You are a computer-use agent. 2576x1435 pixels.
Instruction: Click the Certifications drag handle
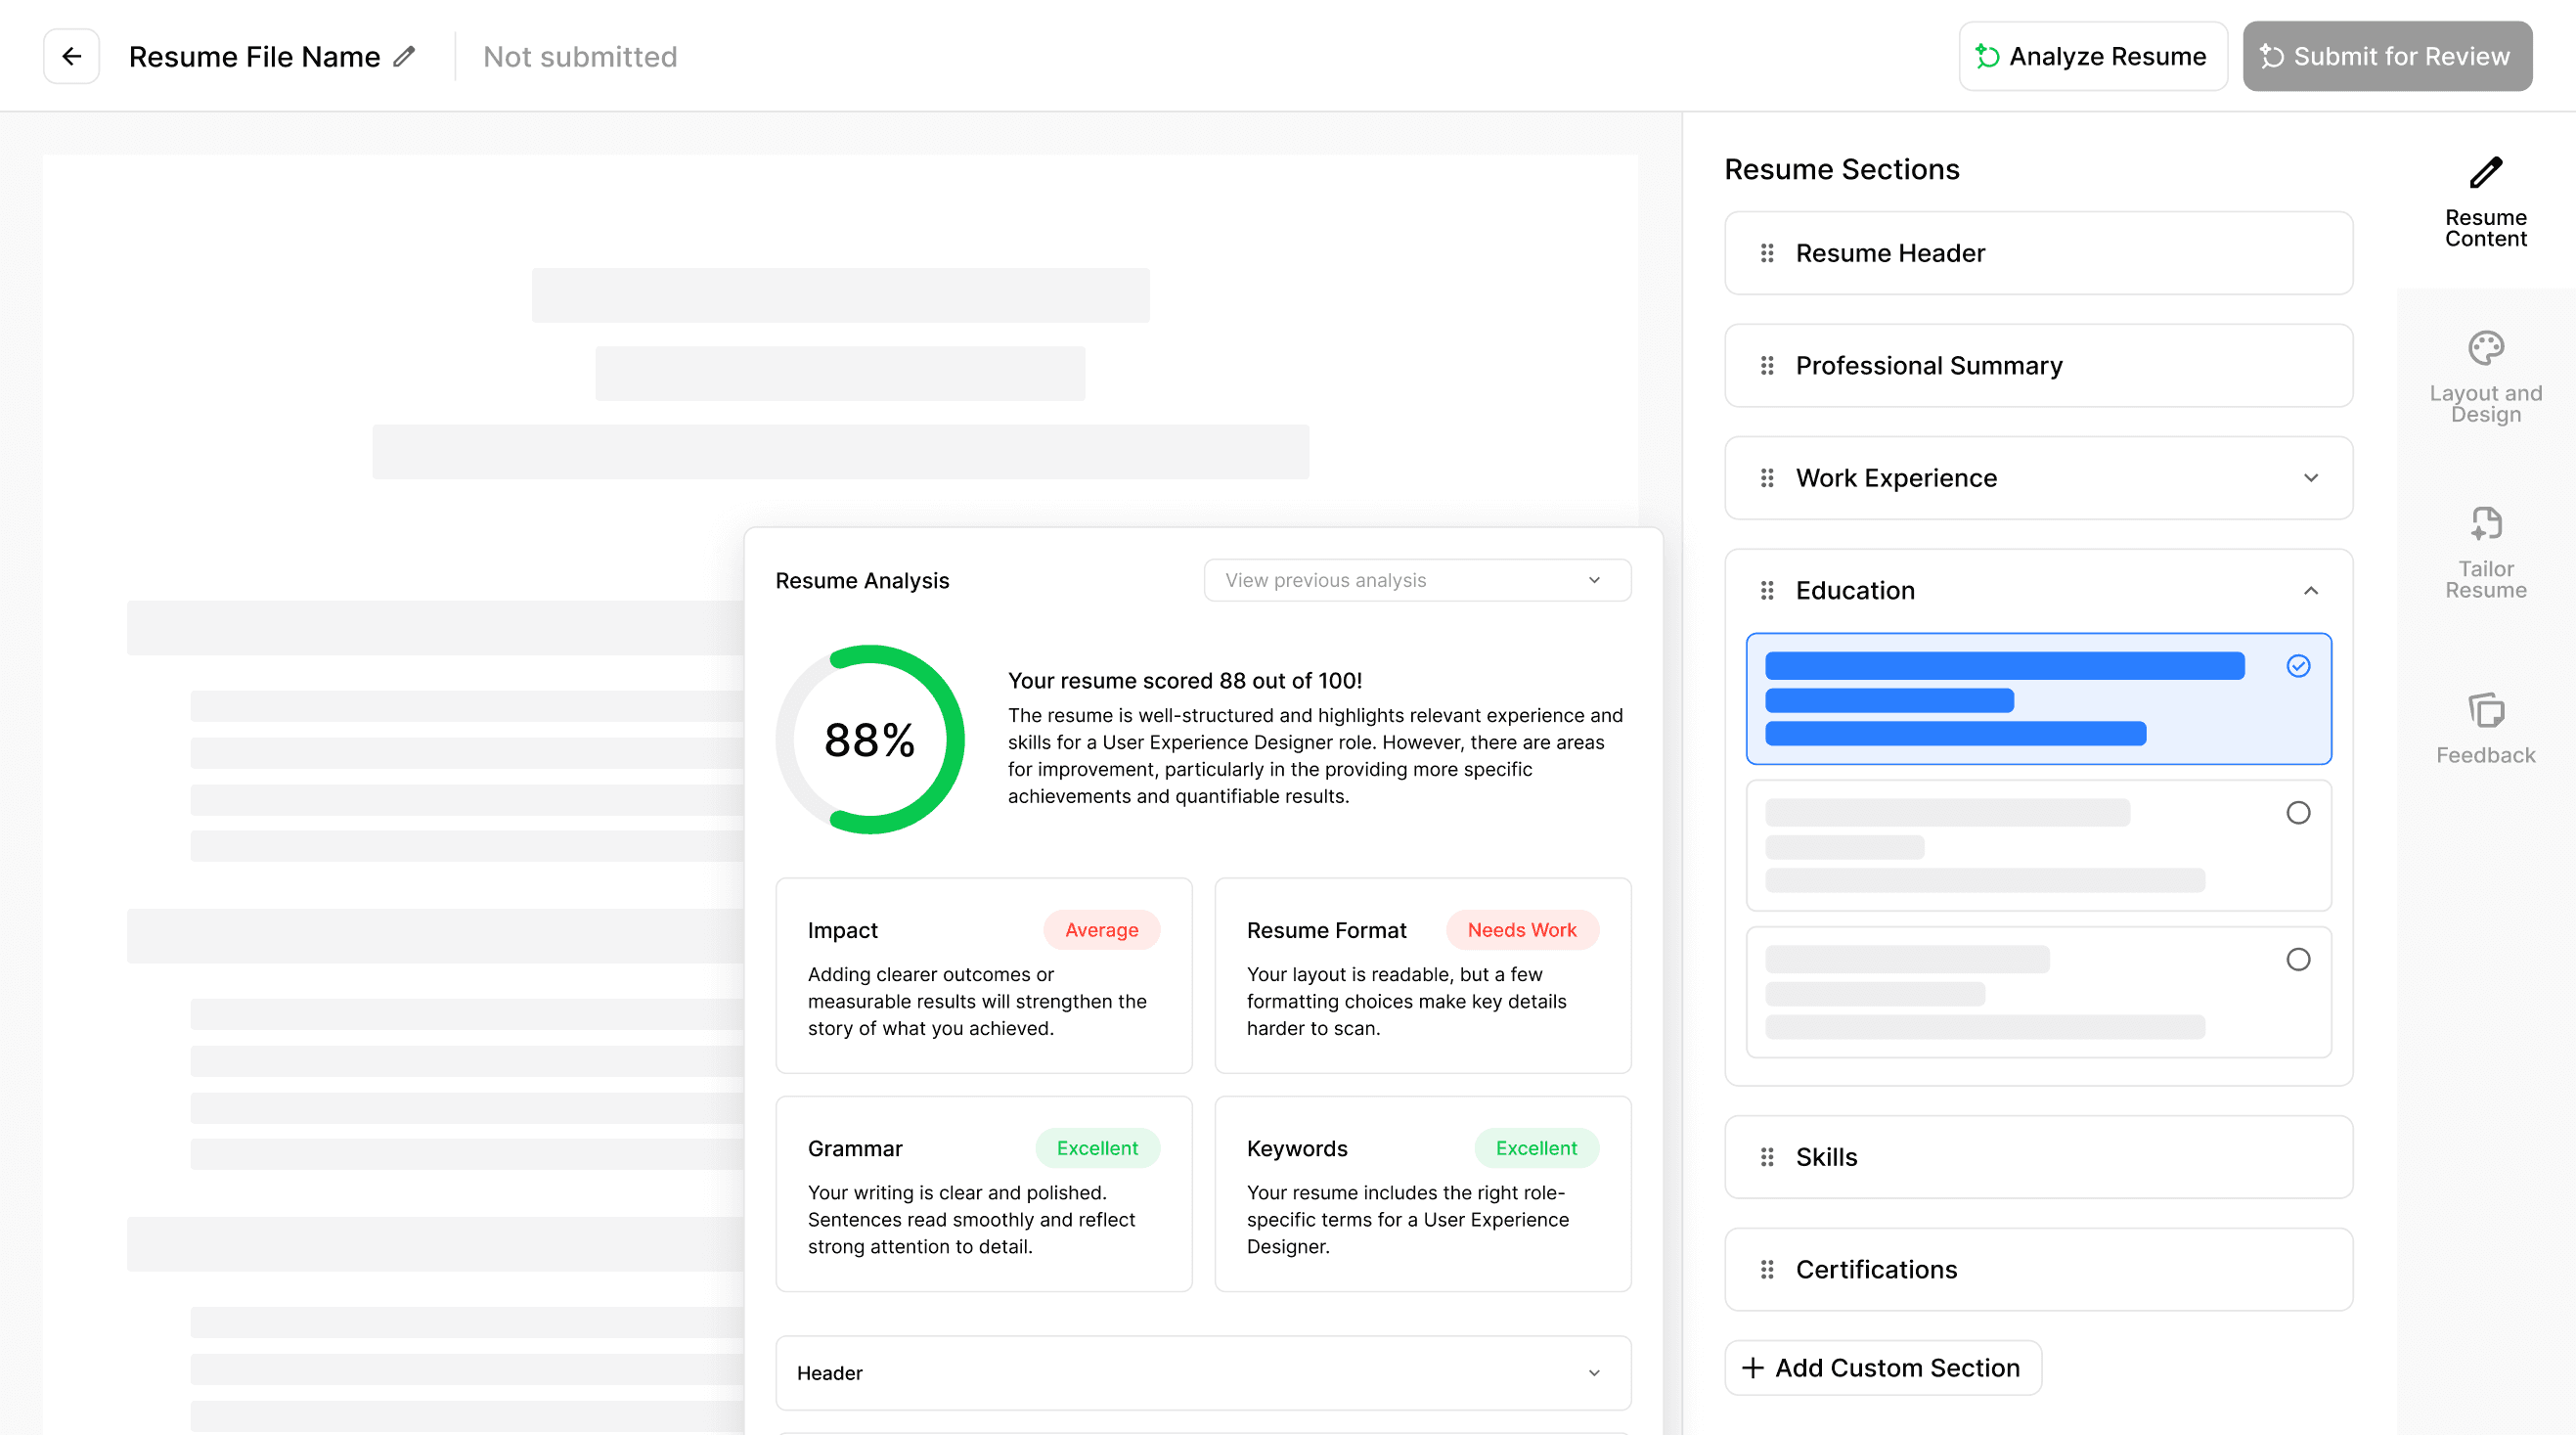click(1766, 1269)
